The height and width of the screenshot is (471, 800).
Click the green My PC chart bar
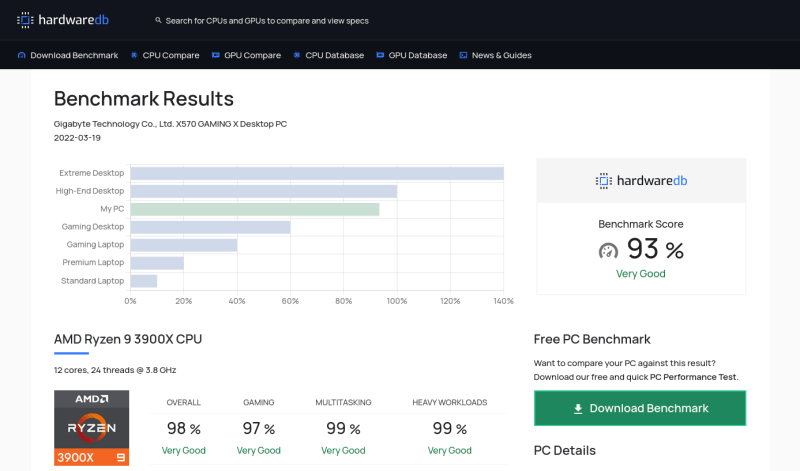(255, 209)
